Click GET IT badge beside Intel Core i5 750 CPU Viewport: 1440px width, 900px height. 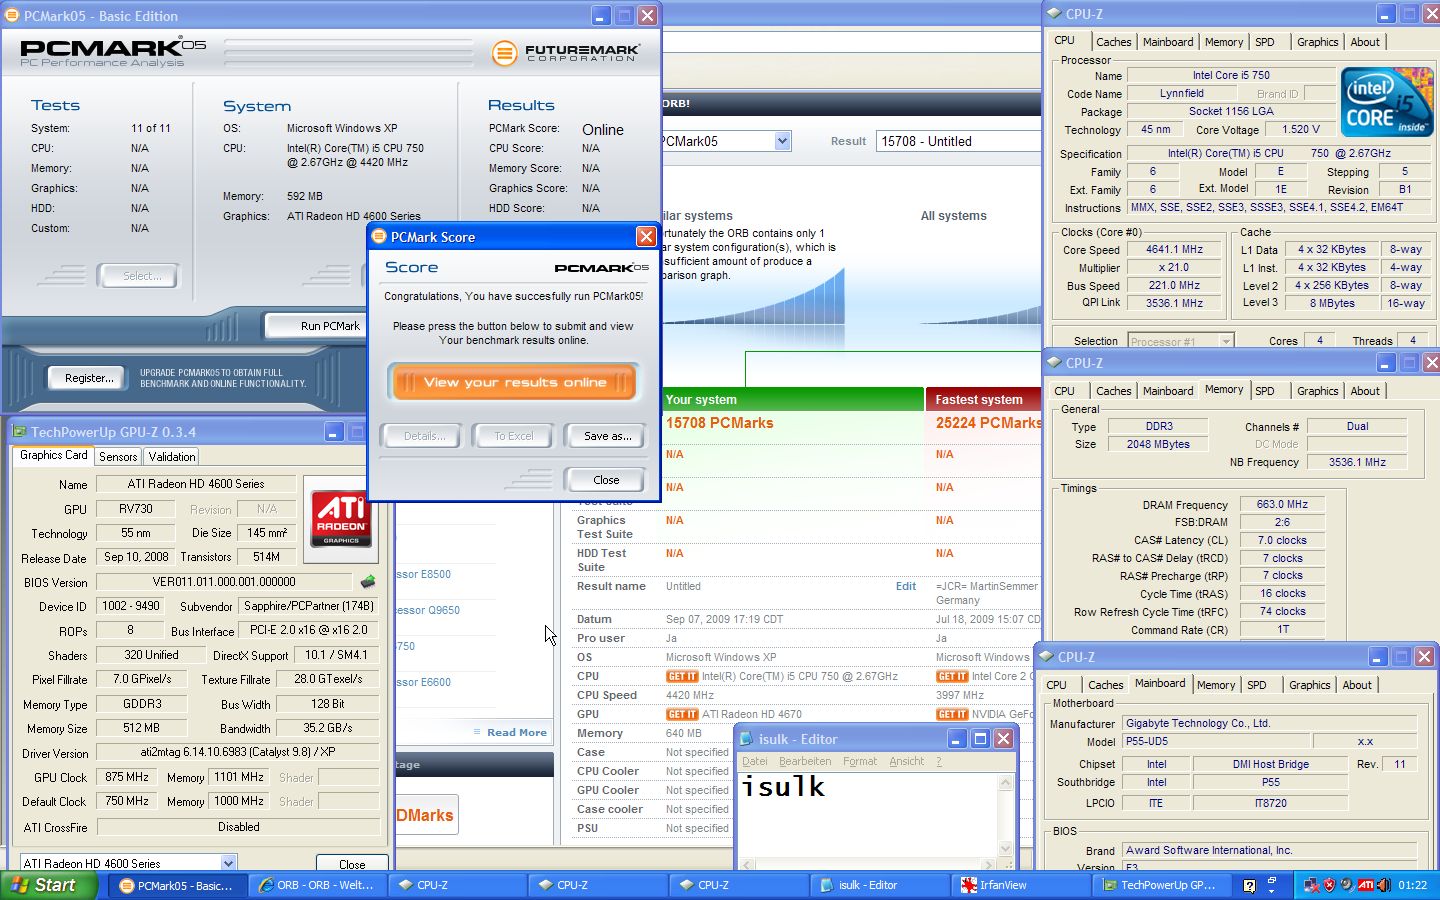coord(682,676)
